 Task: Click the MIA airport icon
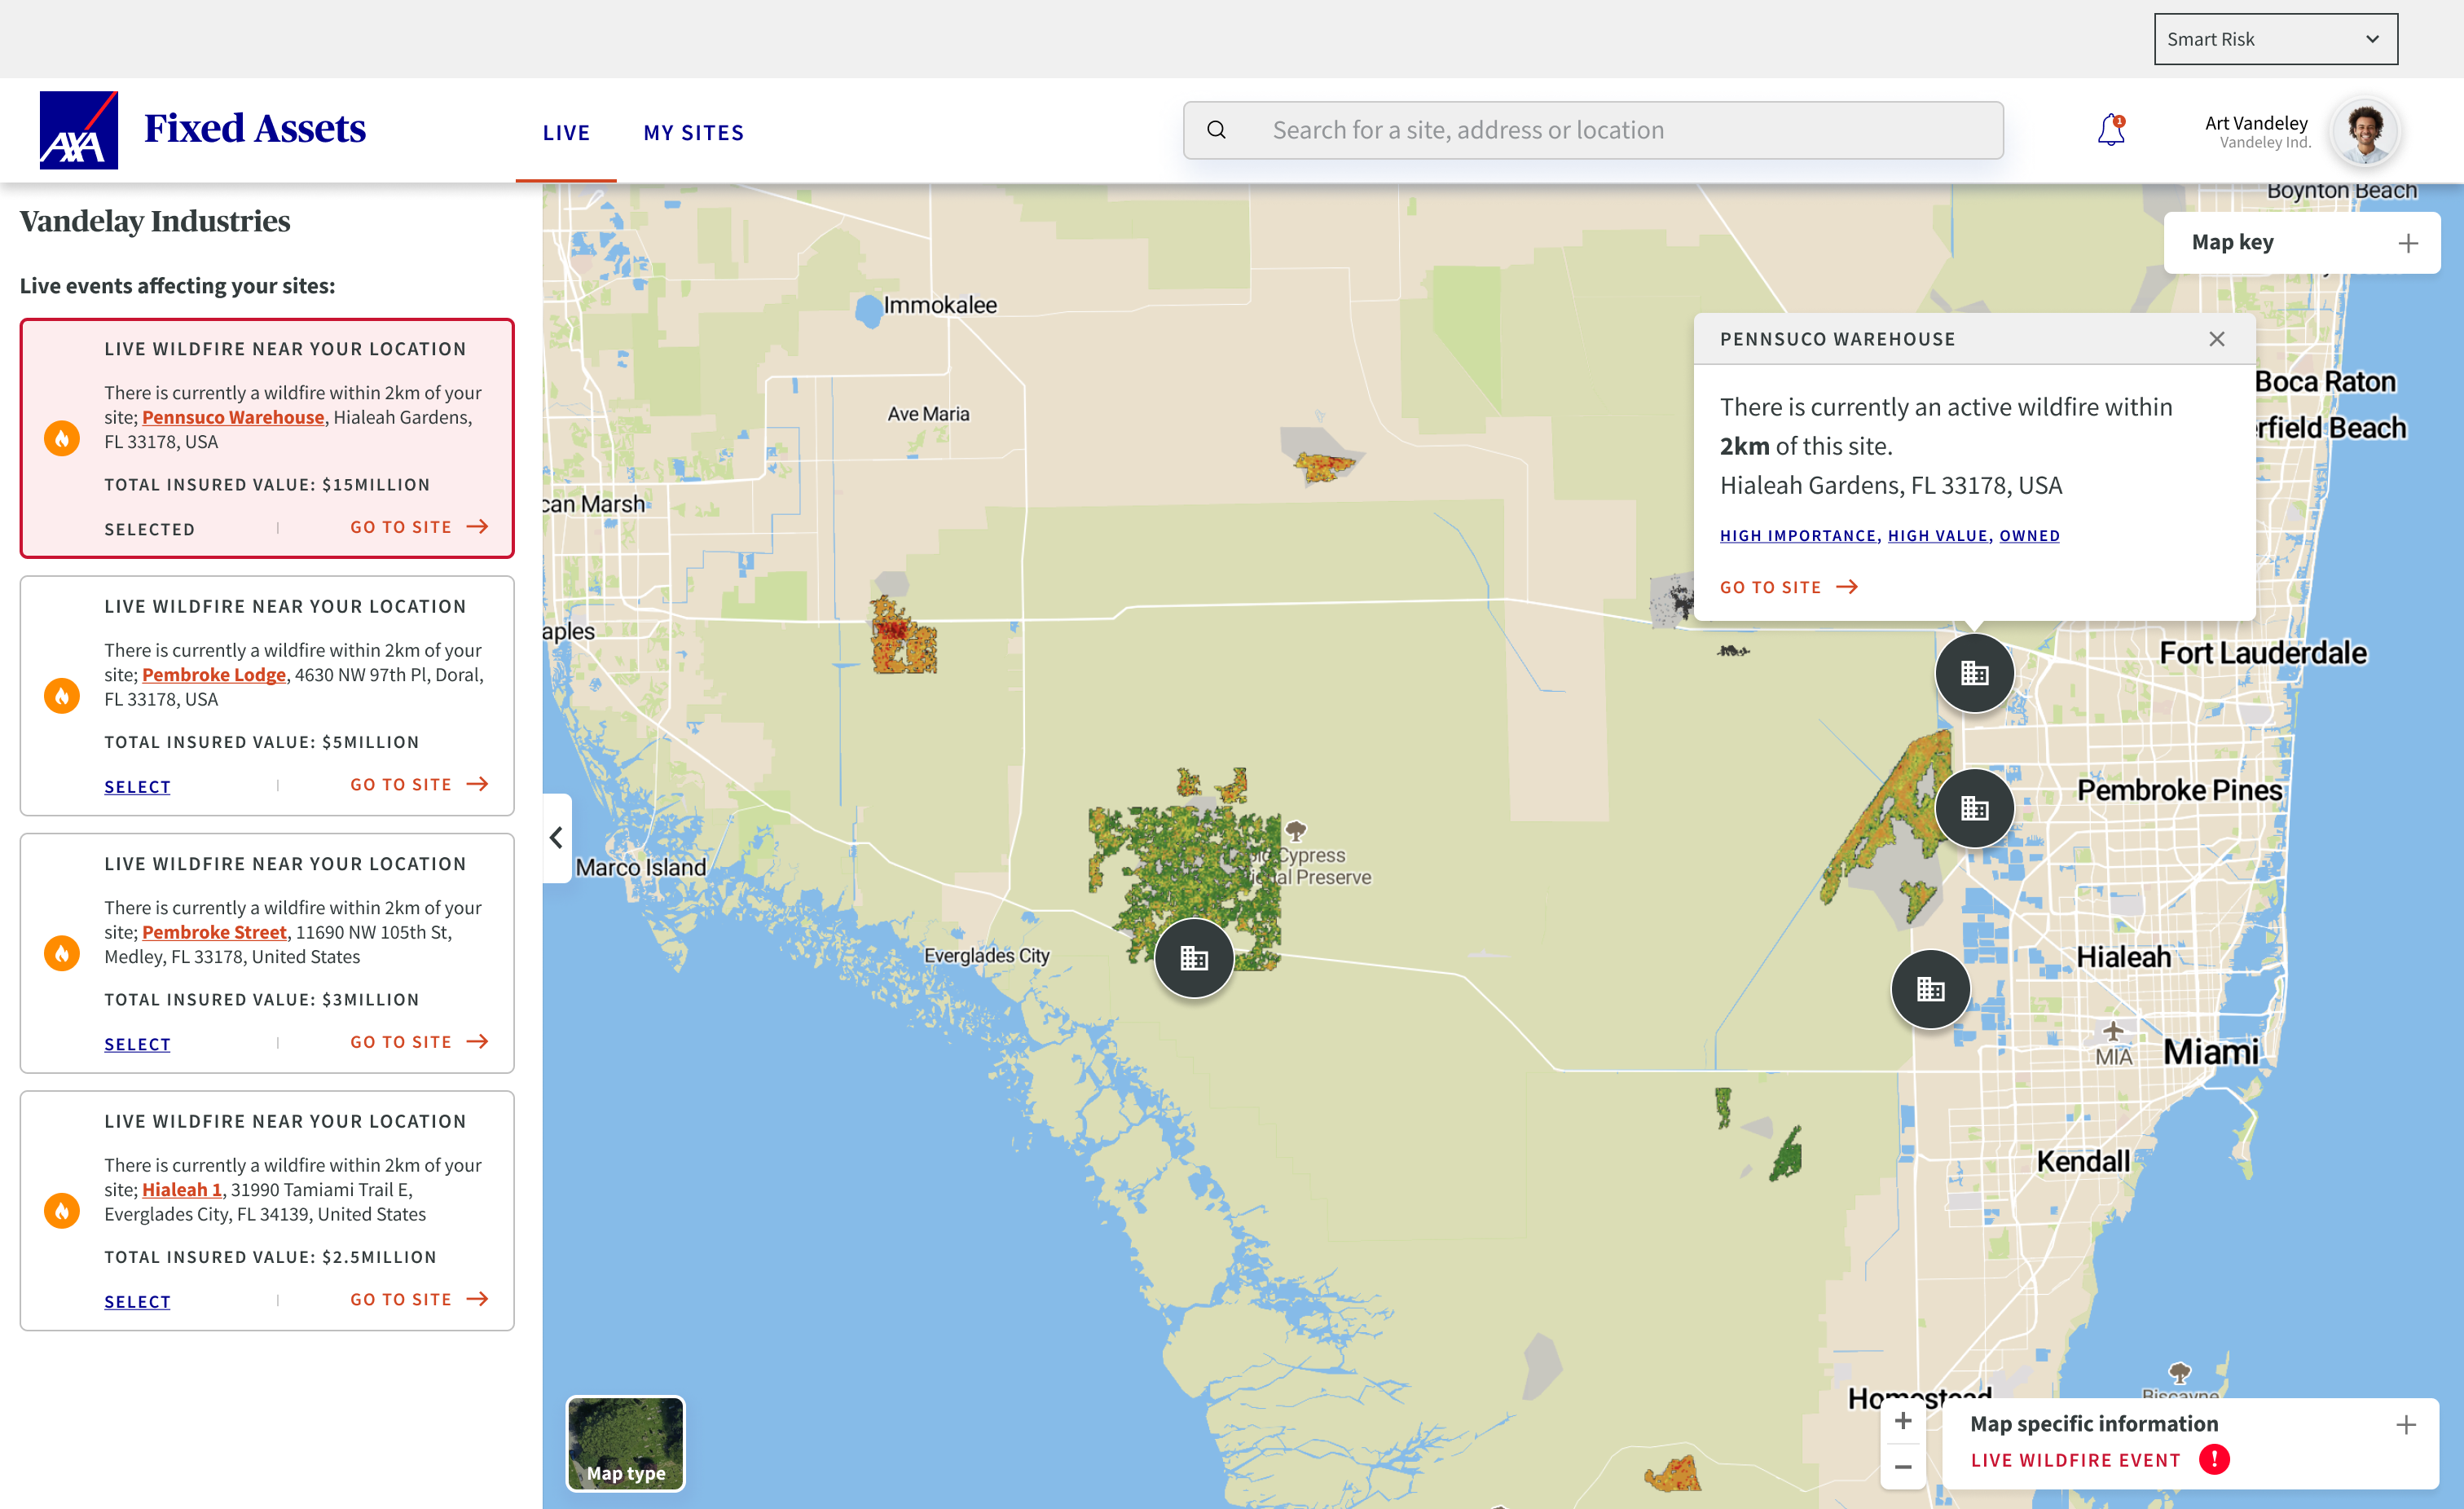[2112, 1029]
